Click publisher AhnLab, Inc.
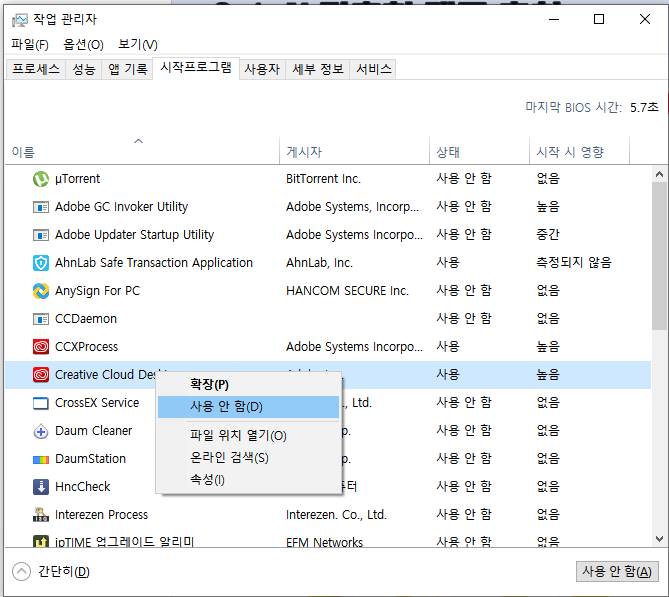The height and width of the screenshot is (597, 669). click(319, 263)
